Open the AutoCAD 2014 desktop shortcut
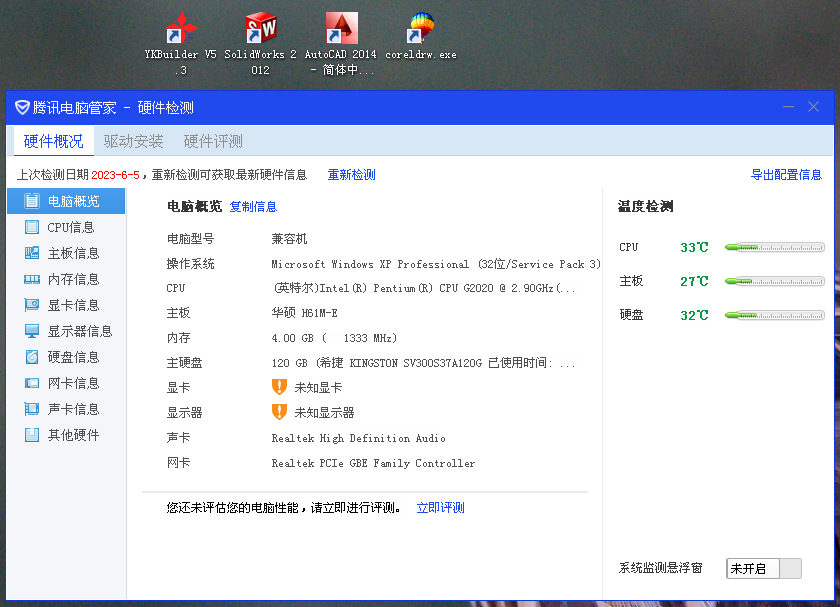The height and width of the screenshot is (607, 840). [x=341, y=29]
